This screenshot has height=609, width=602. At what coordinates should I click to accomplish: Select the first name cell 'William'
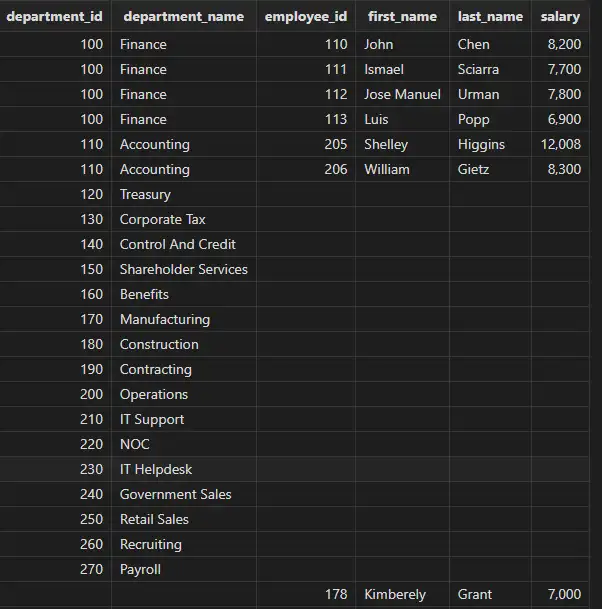click(402, 169)
